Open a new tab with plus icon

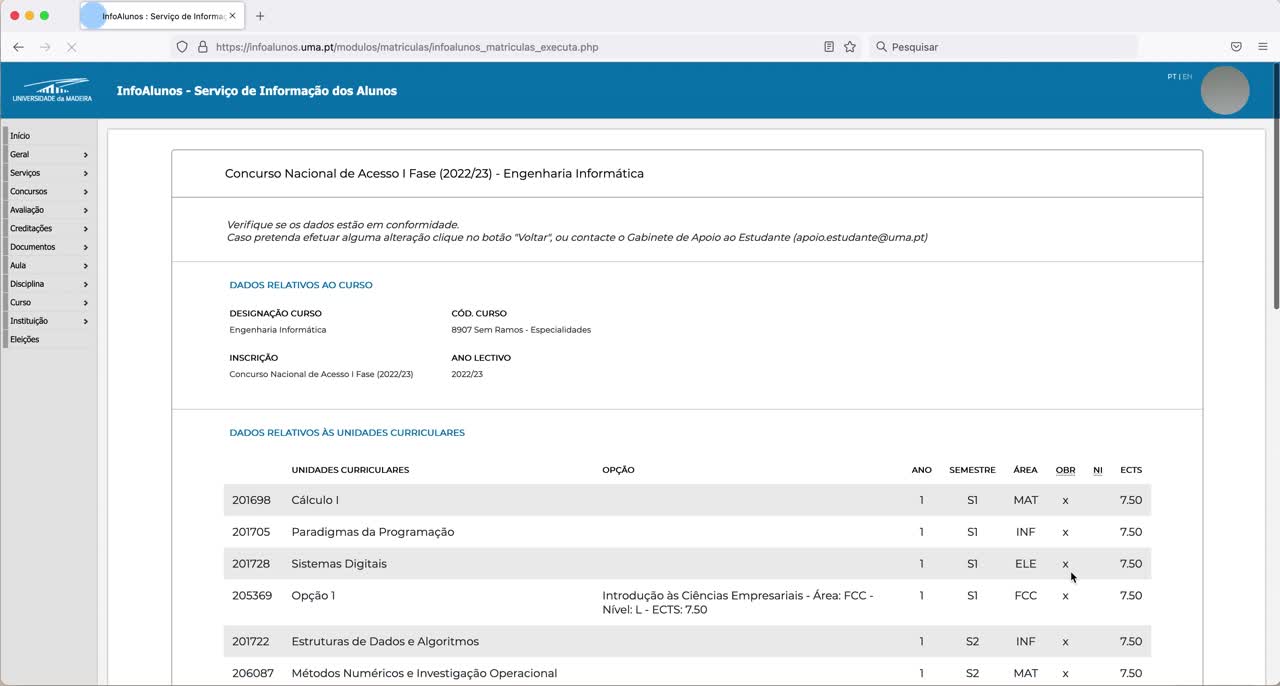(260, 16)
